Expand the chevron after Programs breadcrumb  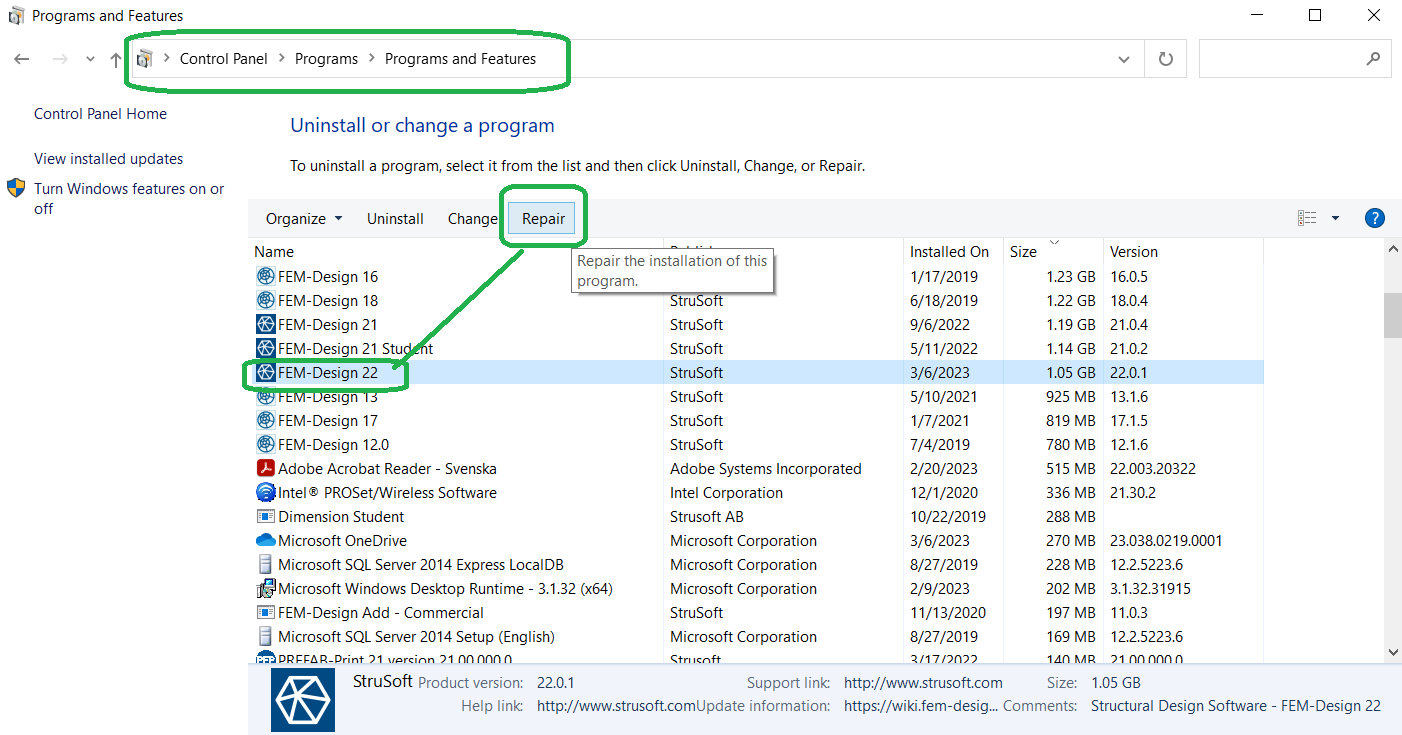[372, 59]
